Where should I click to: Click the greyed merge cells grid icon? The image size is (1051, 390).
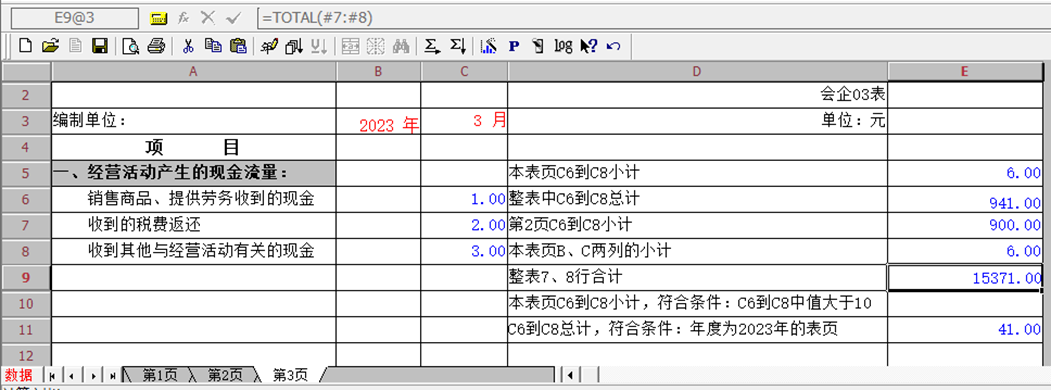pyautogui.click(x=351, y=46)
